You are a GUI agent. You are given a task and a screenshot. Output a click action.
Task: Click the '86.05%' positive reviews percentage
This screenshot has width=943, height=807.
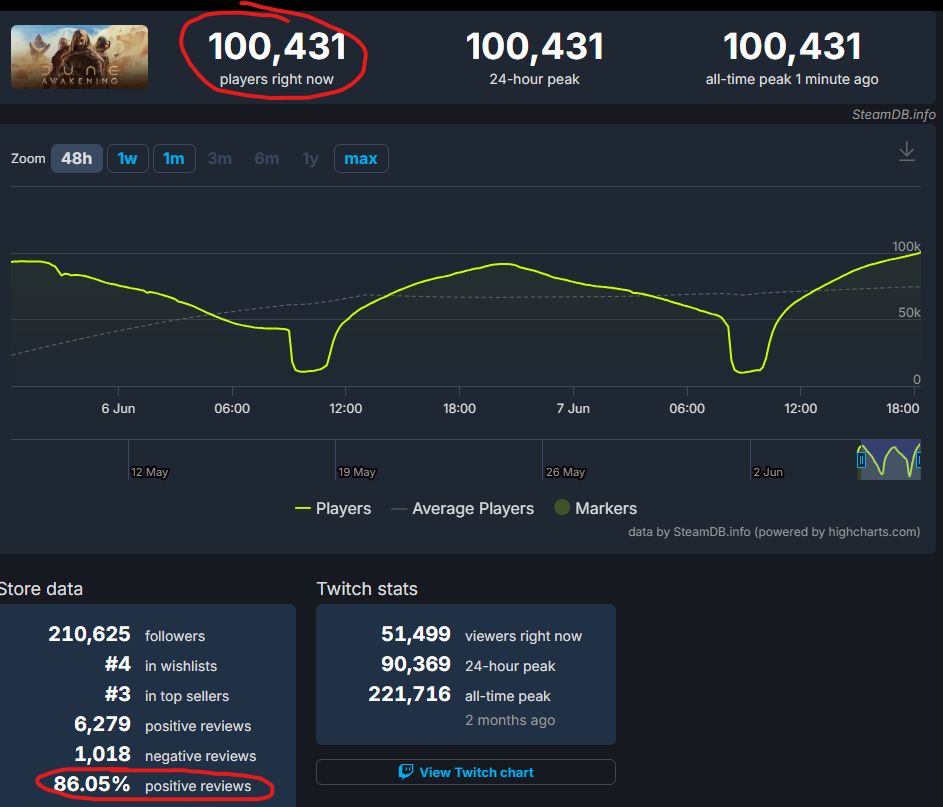91,784
